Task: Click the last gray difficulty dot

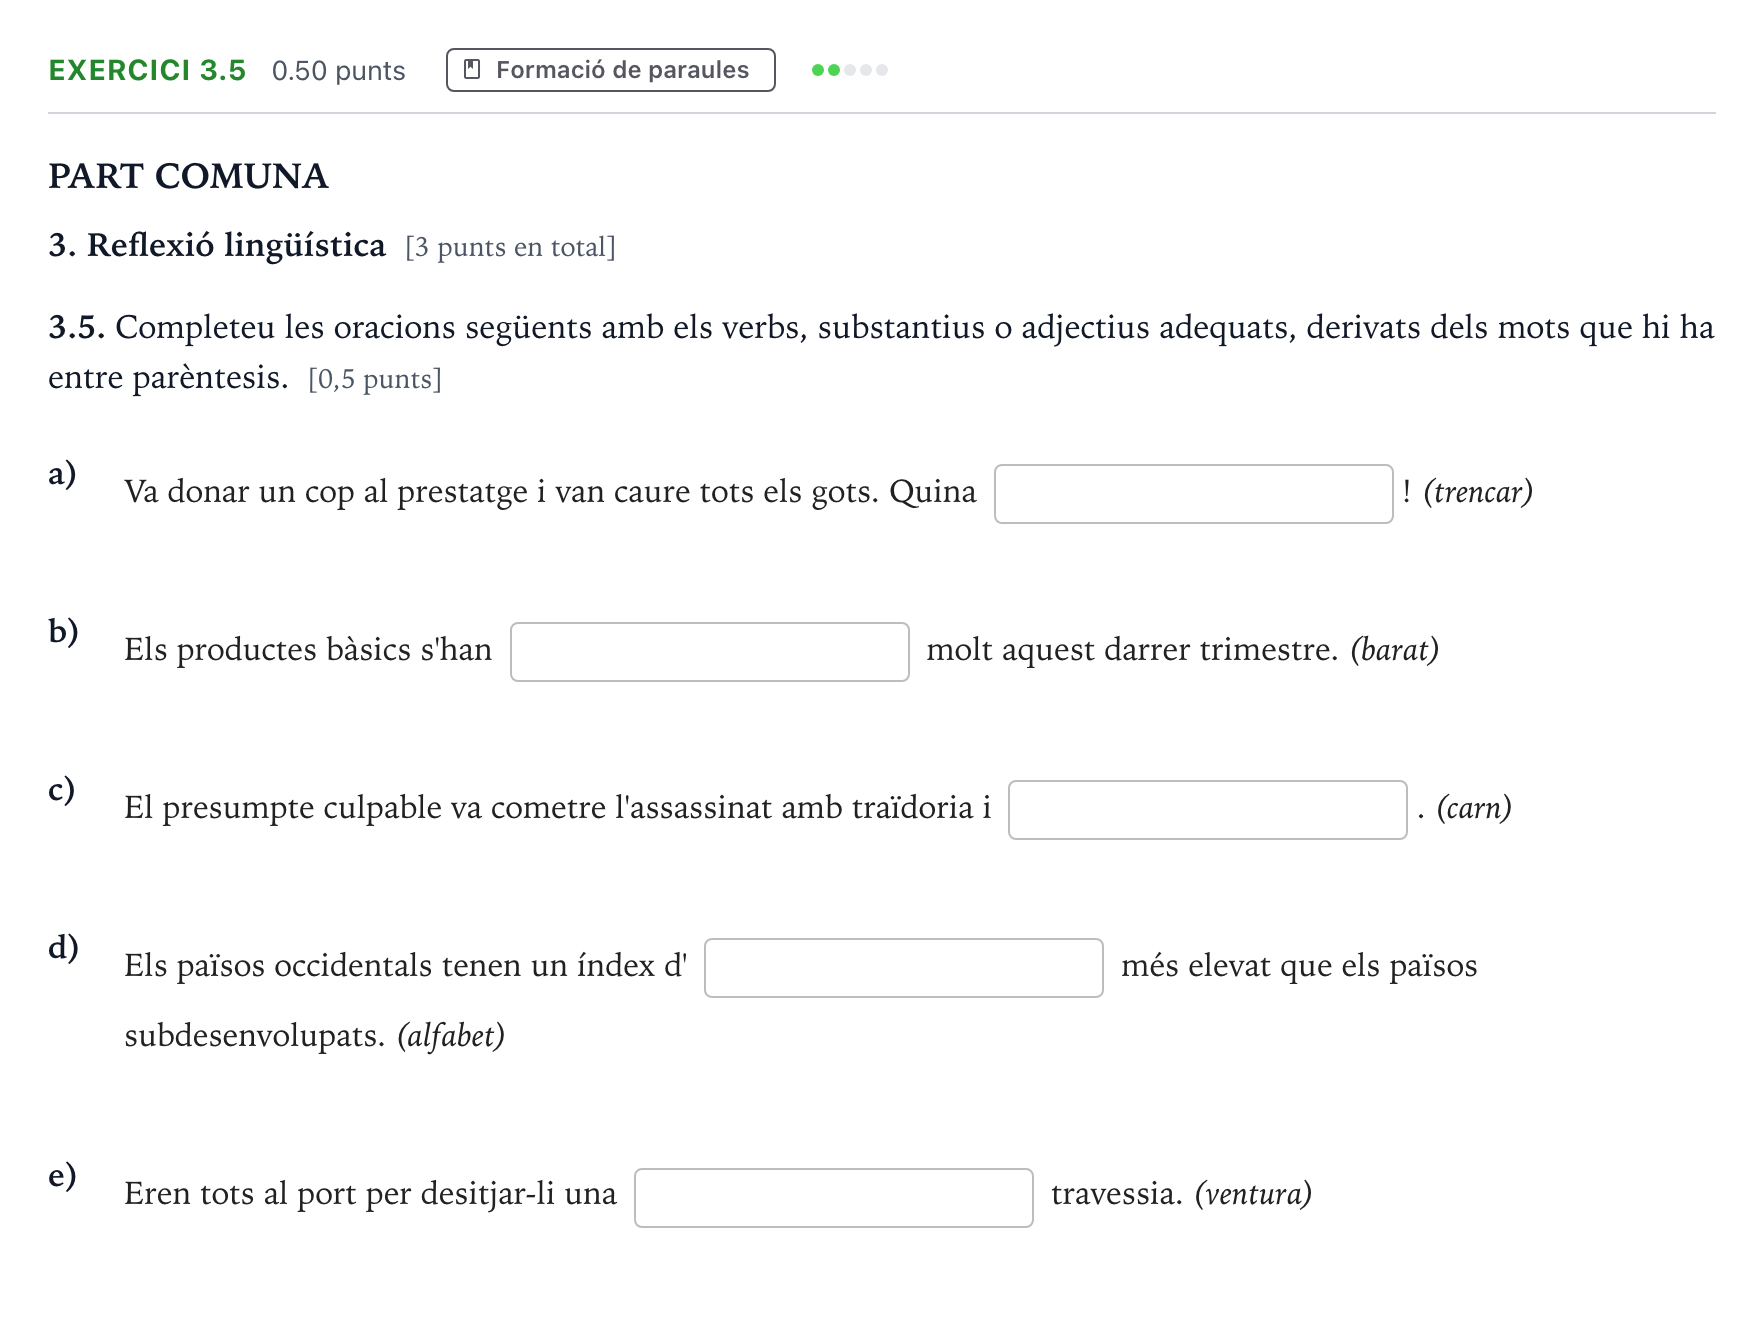Action: 882,70
